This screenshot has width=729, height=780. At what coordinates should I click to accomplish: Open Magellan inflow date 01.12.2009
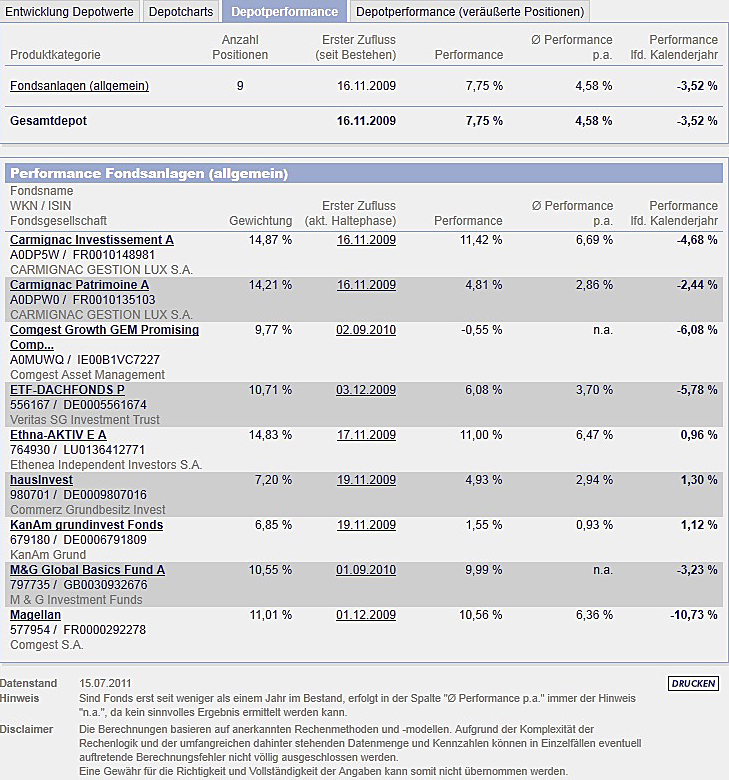(x=366, y=615)
